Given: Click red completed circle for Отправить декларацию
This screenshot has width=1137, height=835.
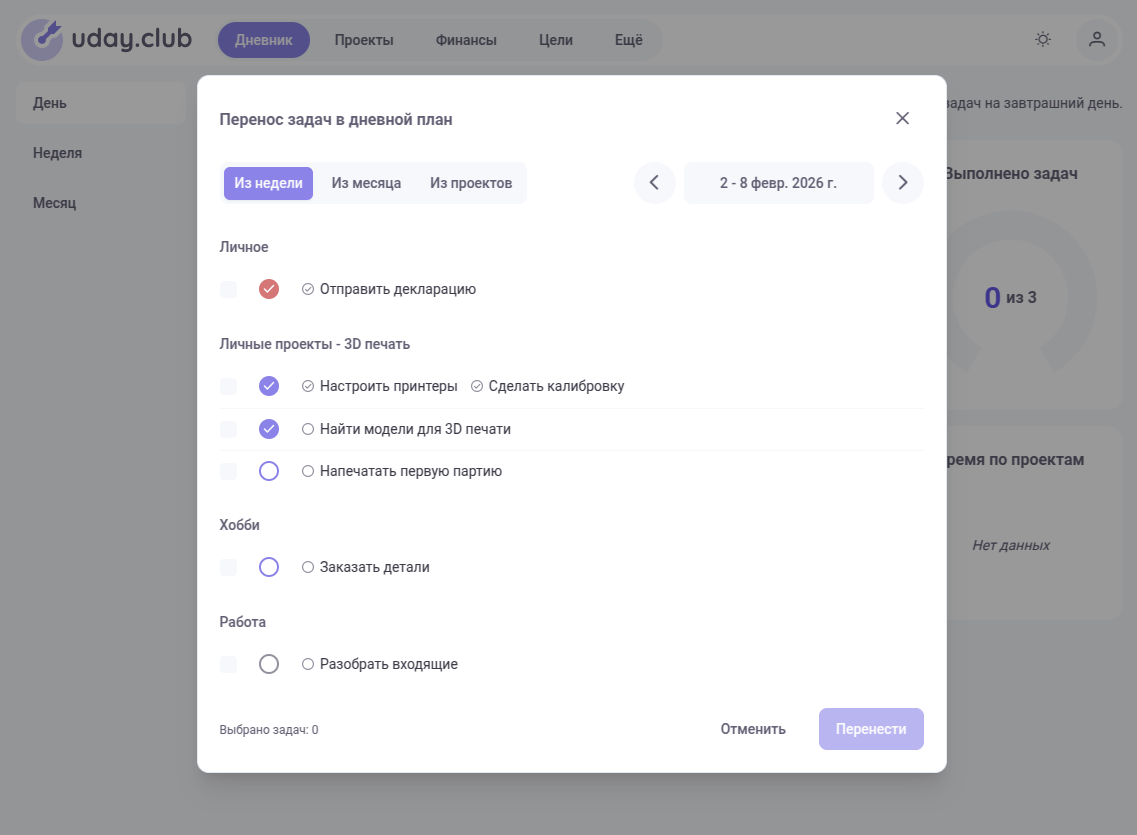Looking at the screenshot, I should pos(269,289).
